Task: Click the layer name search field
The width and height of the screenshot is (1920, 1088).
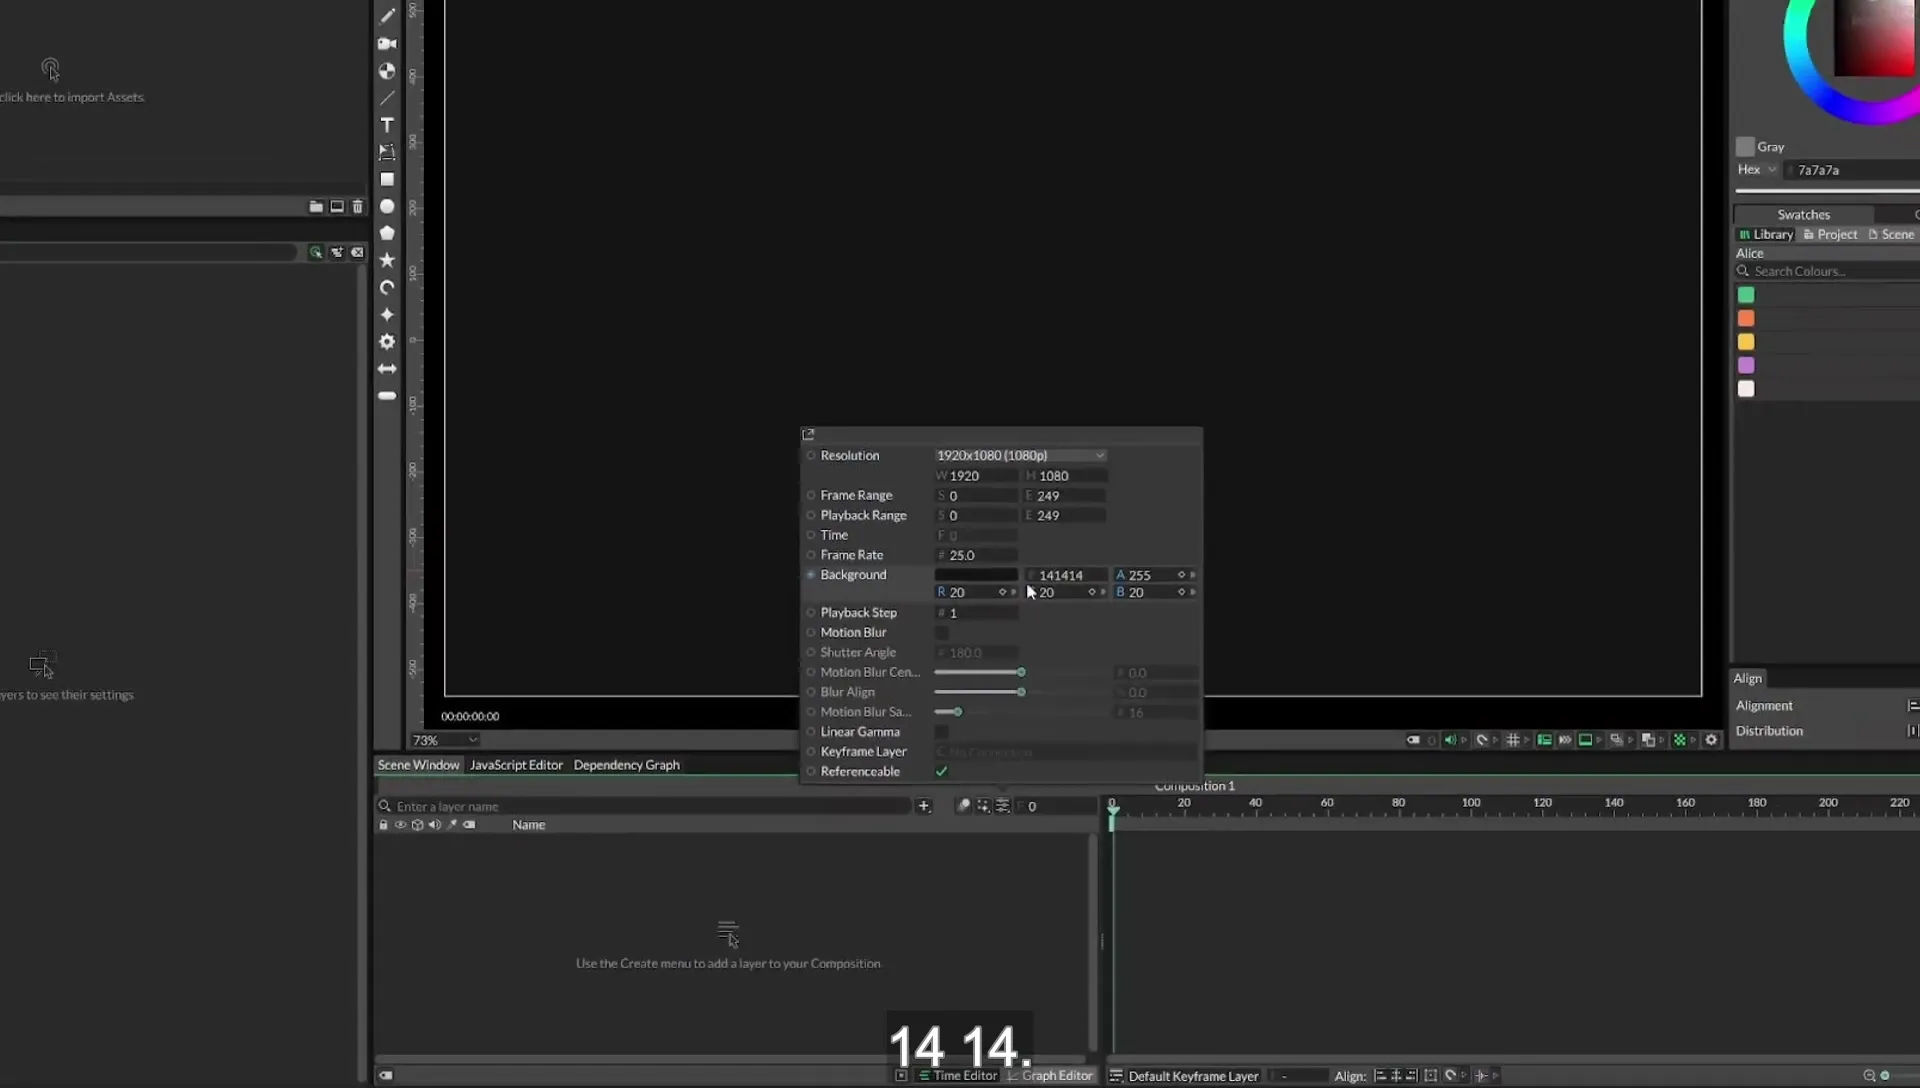Action: pos(645,807)
